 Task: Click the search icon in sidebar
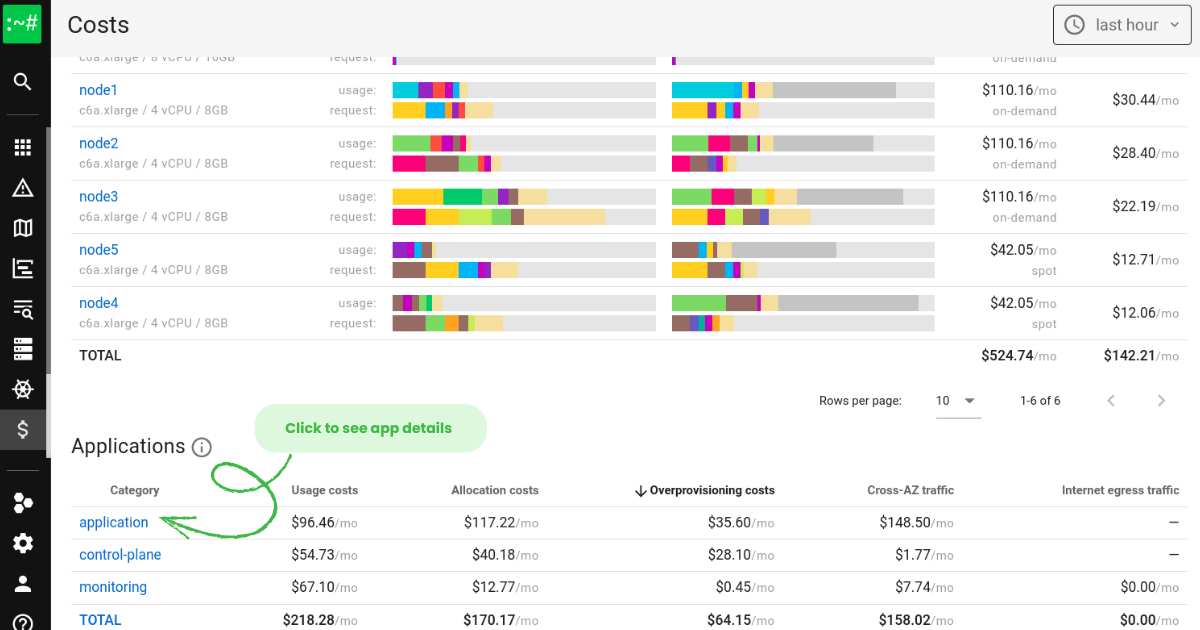click(x=23, y=82)
